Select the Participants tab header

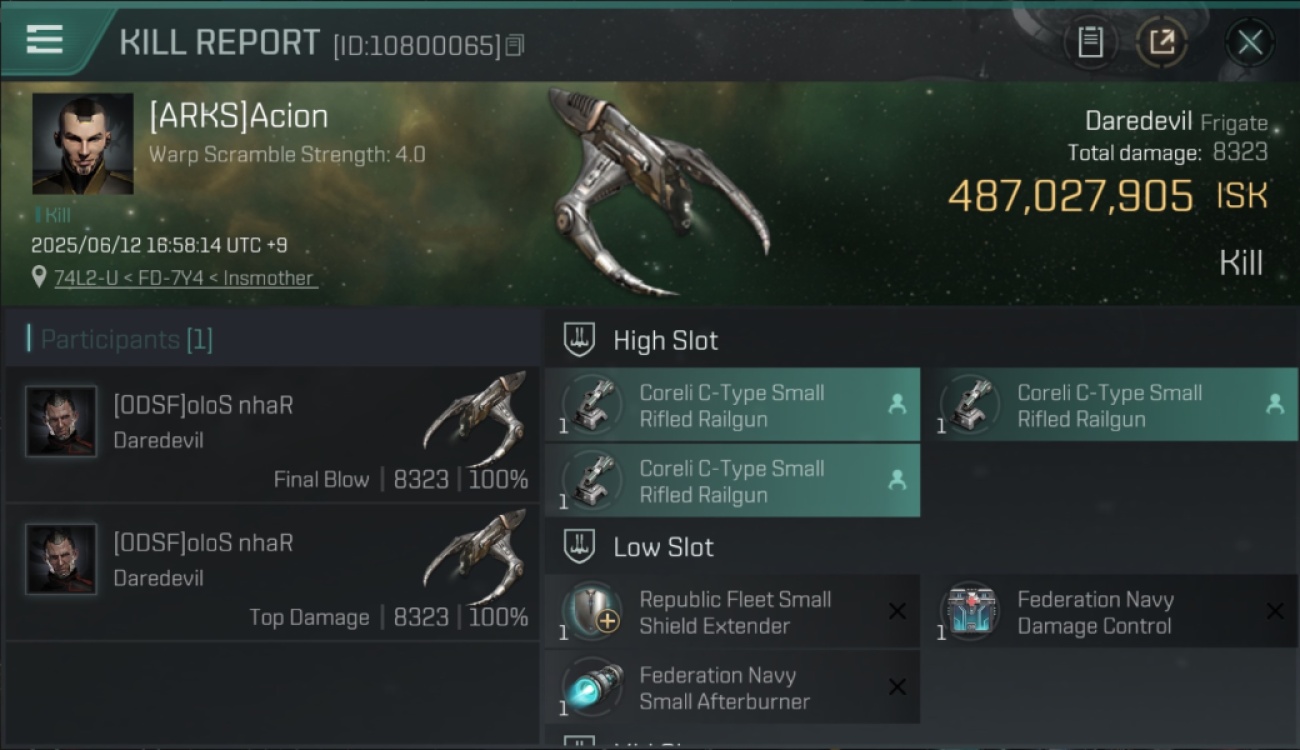pyautogui.click(x=120, y=339)
